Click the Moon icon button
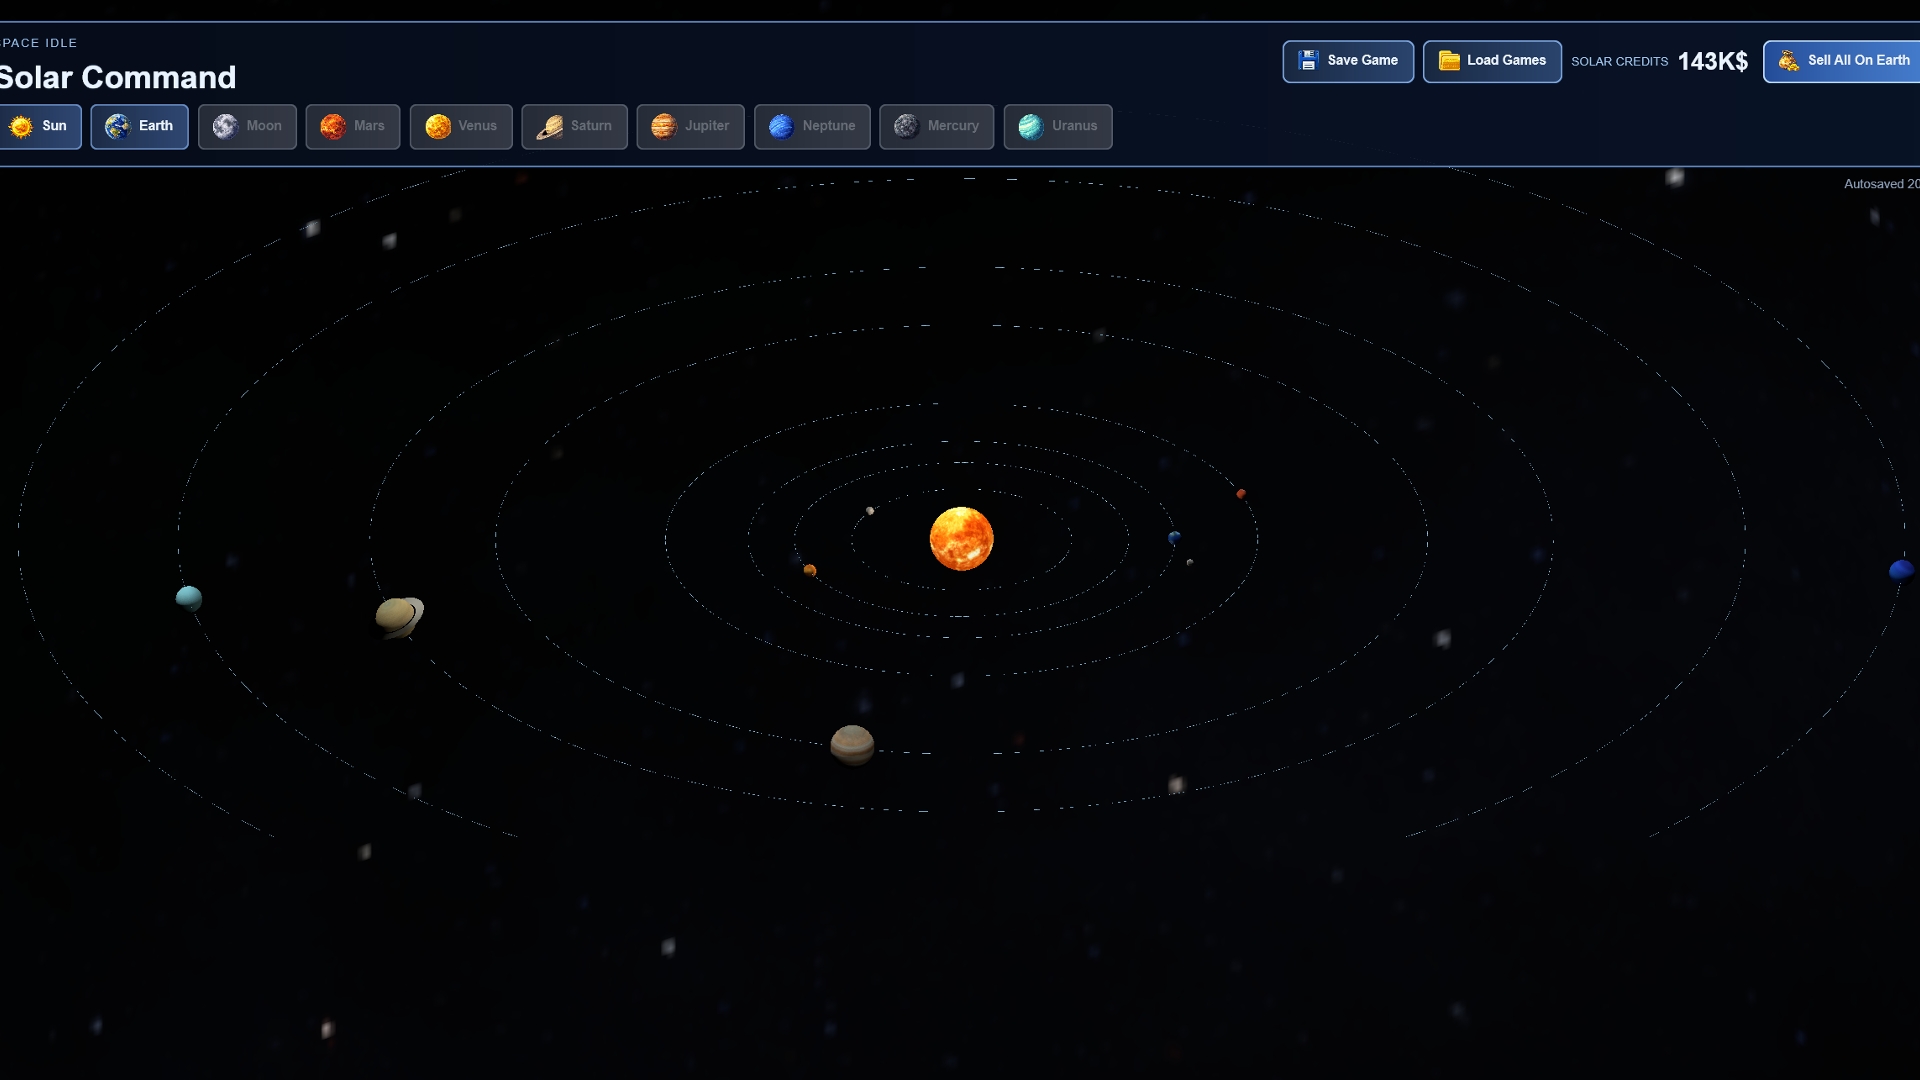Viewport: 1920px width, 1080px height. point(225,127)
